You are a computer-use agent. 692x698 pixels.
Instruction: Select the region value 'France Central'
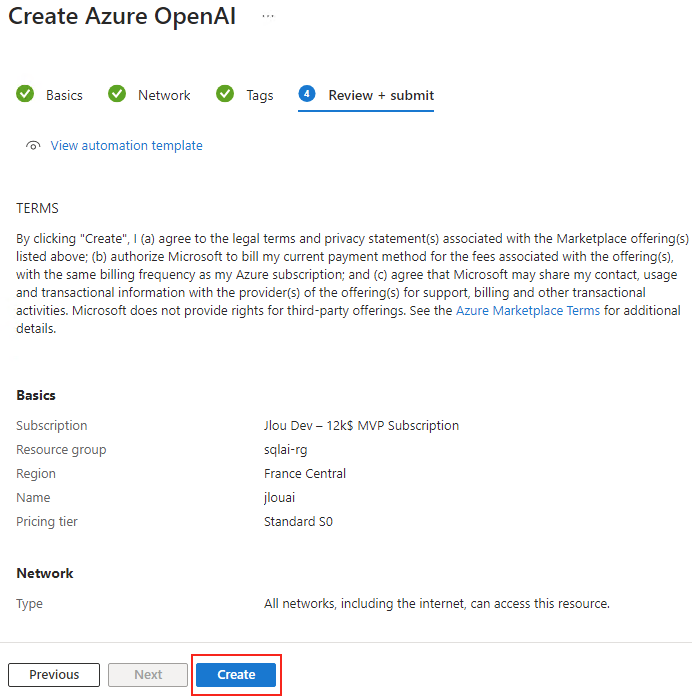[x=305, y=474]
